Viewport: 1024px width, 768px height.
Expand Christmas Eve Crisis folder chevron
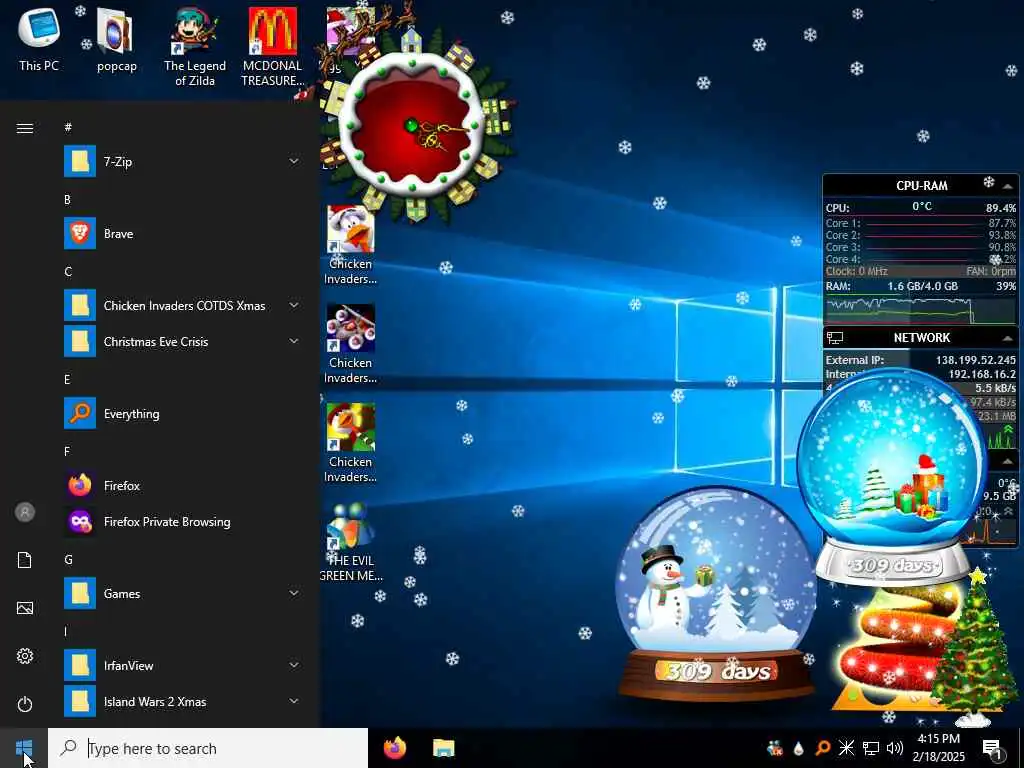click(x=294, y=341)
